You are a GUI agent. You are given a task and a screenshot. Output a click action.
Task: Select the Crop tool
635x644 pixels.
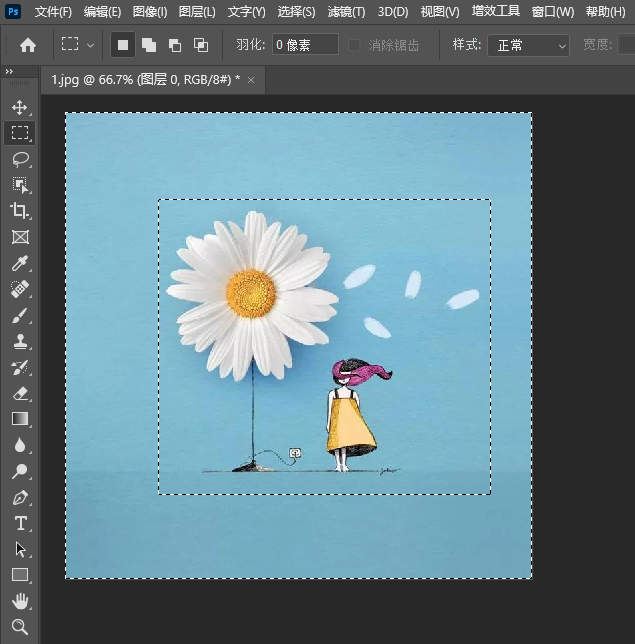20,211
